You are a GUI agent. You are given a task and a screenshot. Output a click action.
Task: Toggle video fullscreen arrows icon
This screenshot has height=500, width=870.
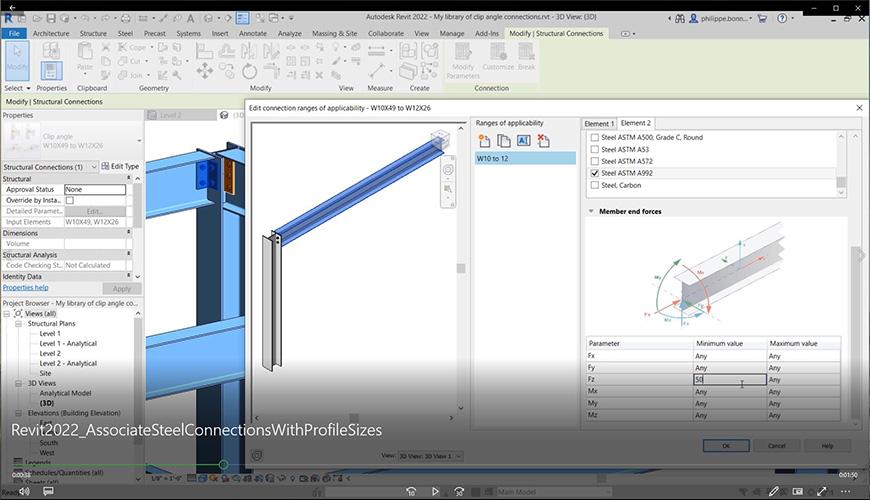point(822,491)
